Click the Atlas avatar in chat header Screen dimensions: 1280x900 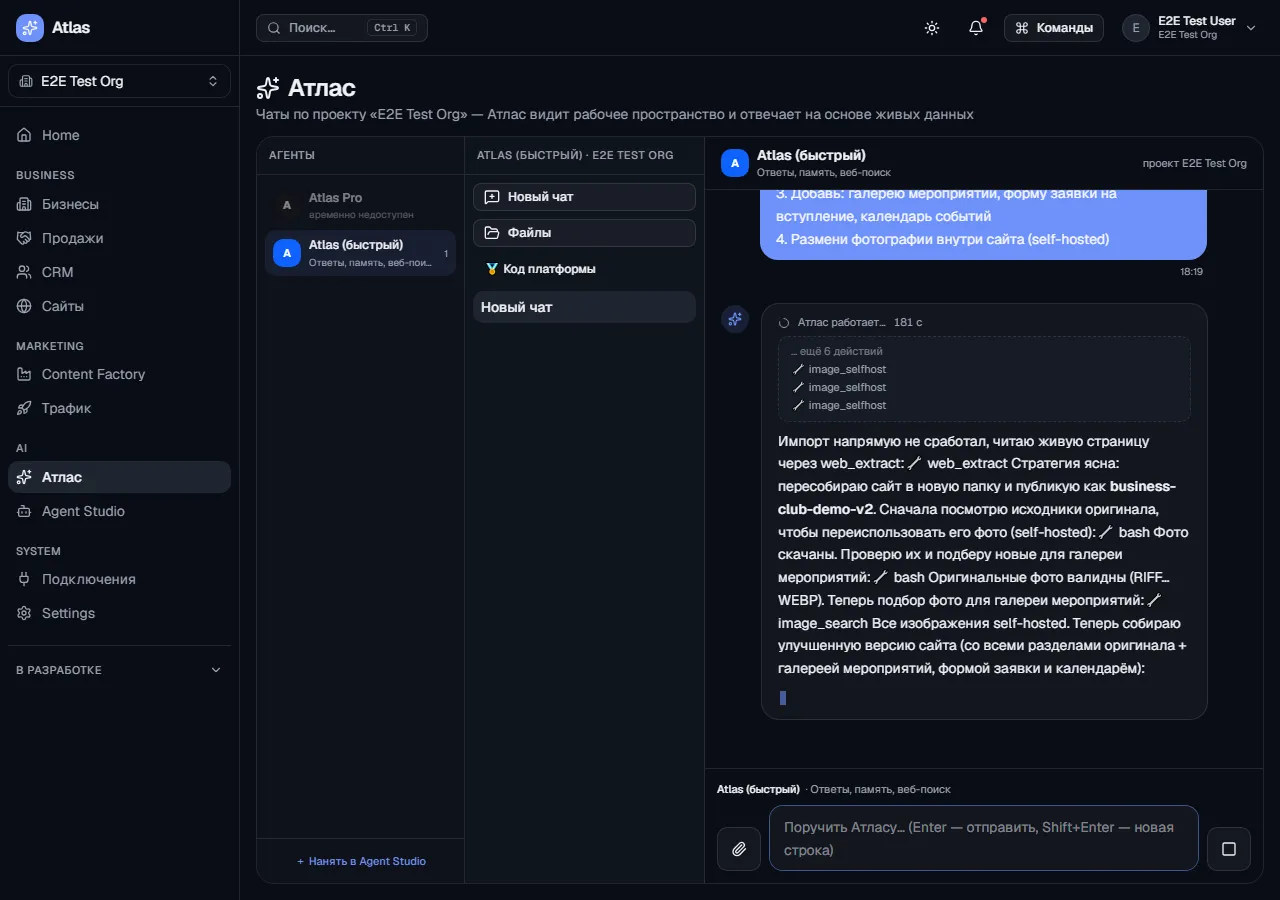tap(735, 163)
